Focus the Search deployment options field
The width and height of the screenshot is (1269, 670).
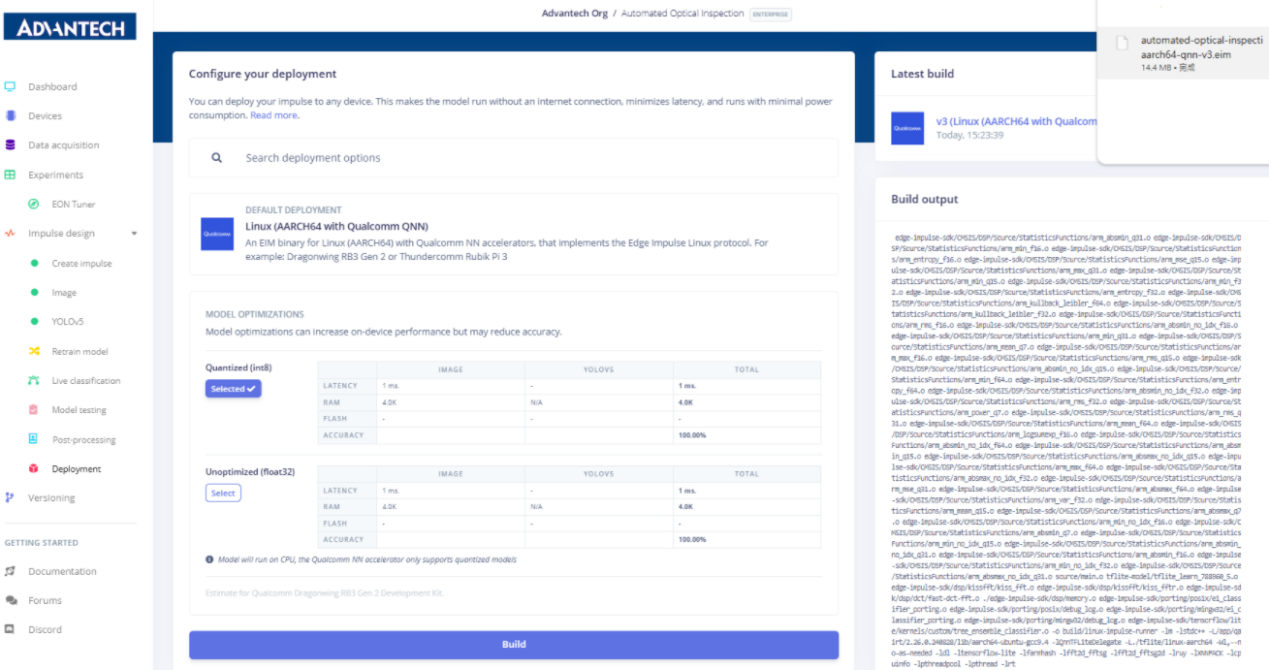(514, 158)
